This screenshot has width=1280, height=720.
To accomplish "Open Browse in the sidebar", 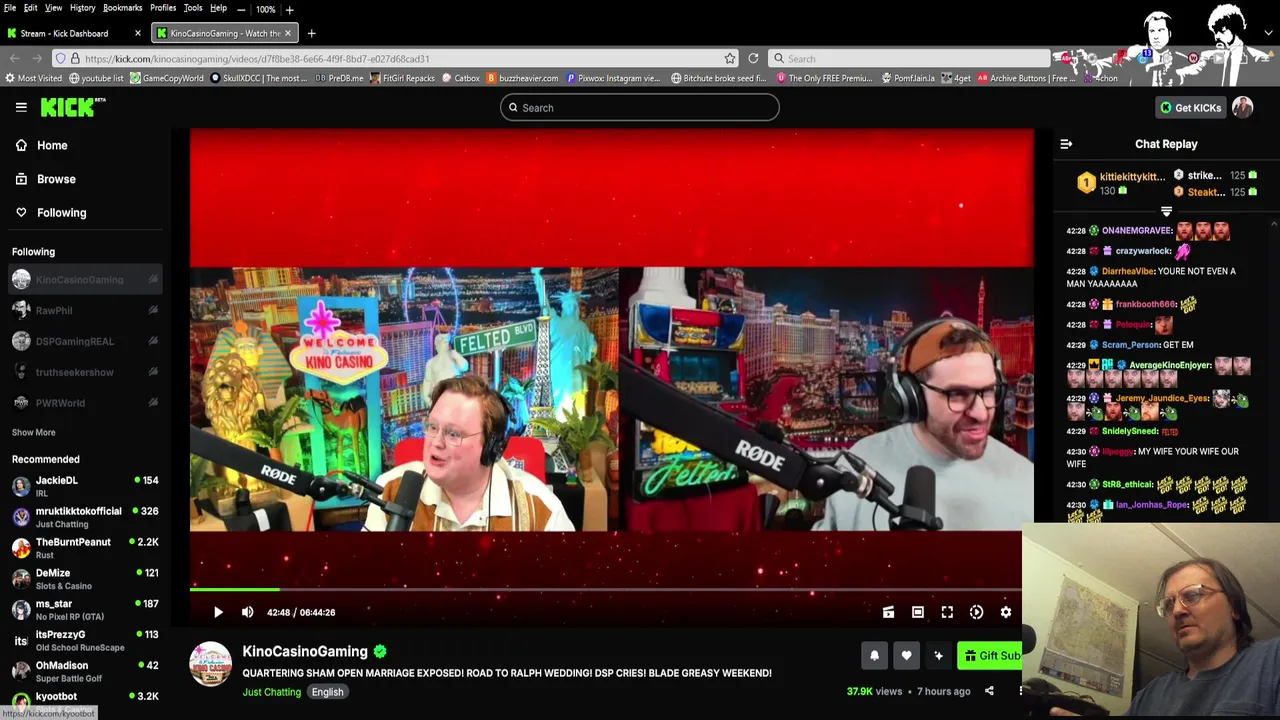I will (x=84, y=179).
